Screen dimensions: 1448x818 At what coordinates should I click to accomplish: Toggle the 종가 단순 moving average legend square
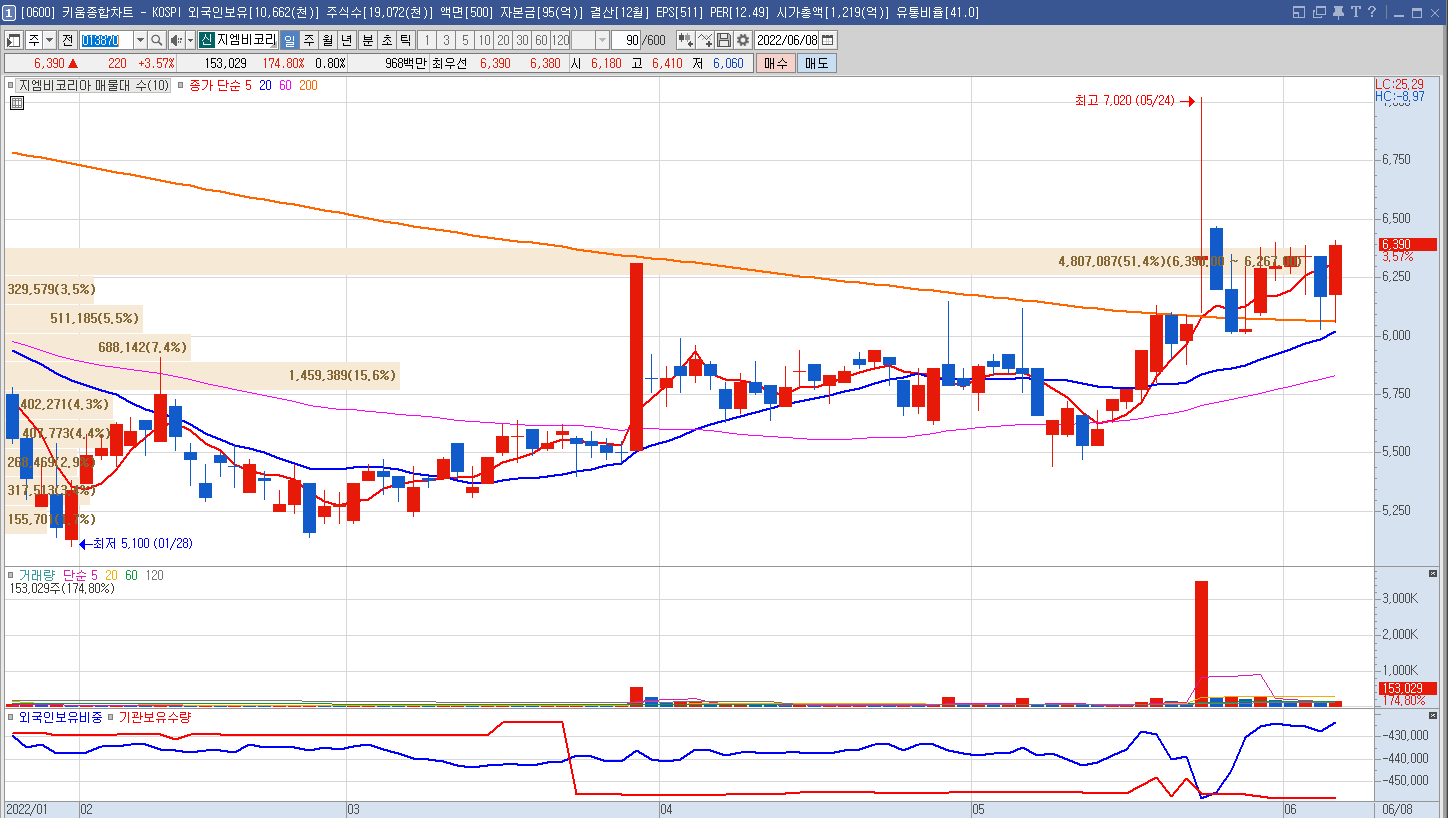[x=180, y=85]
